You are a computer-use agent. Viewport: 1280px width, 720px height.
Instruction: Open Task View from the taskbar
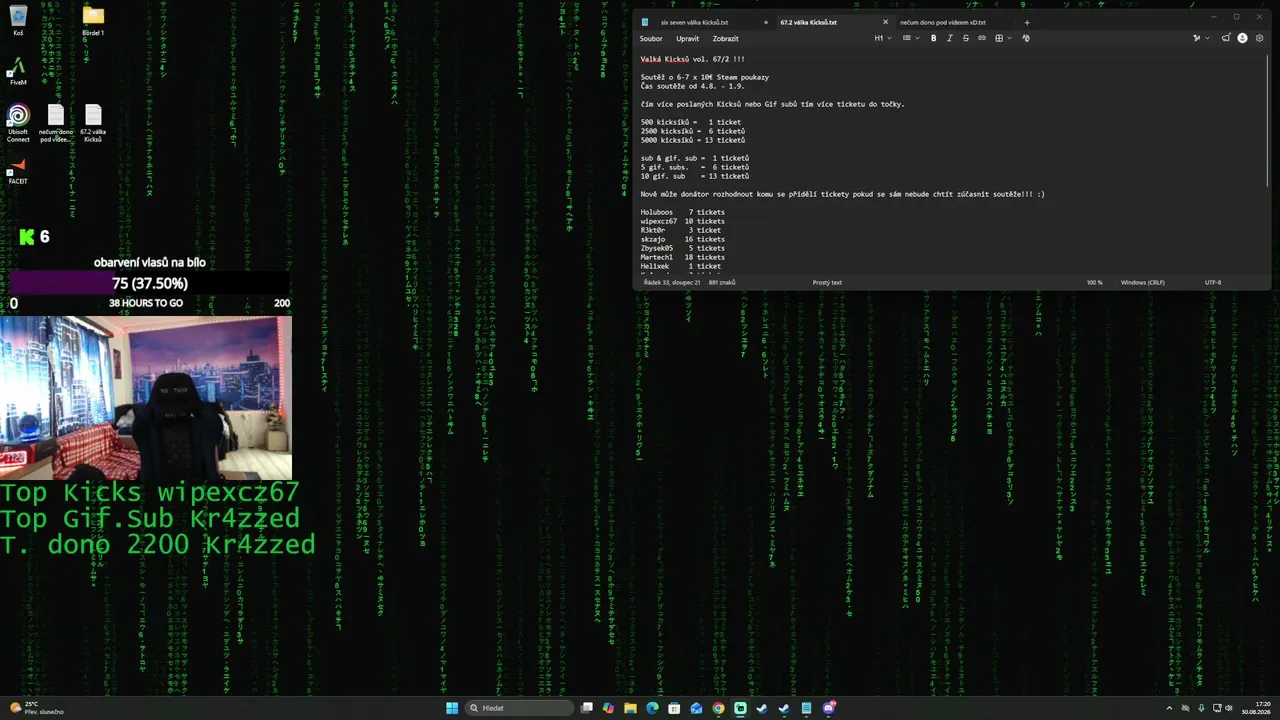588,708
